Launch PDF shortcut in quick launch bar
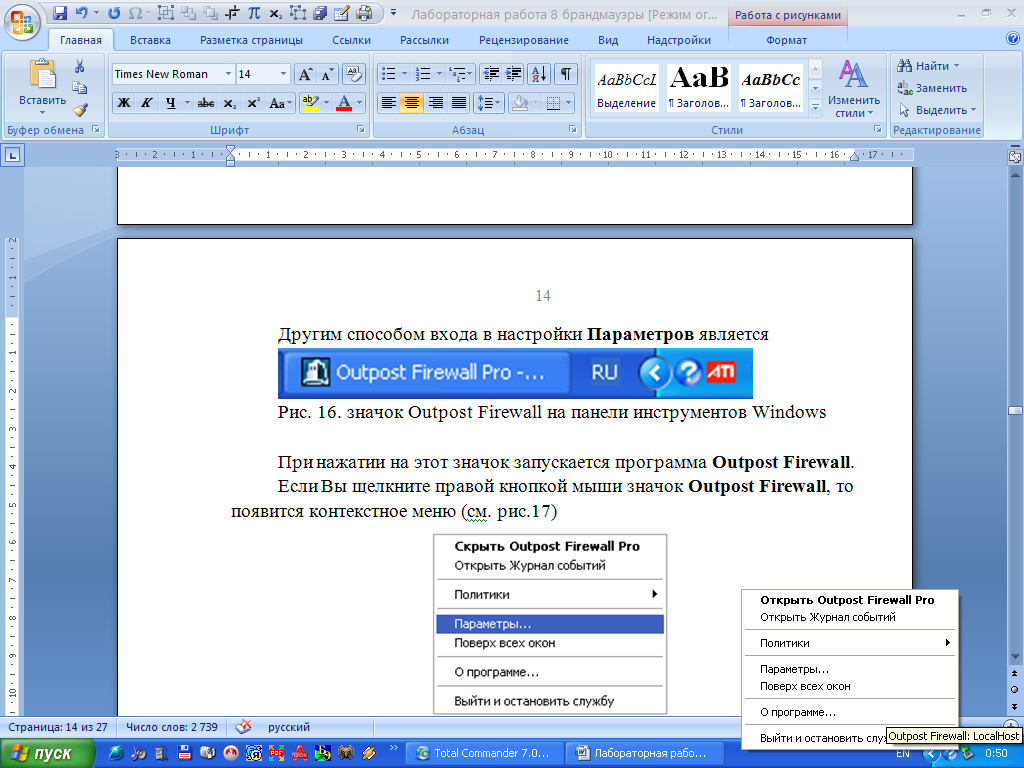Viewport: 1024px width, 768px height. tap(276, 753)
